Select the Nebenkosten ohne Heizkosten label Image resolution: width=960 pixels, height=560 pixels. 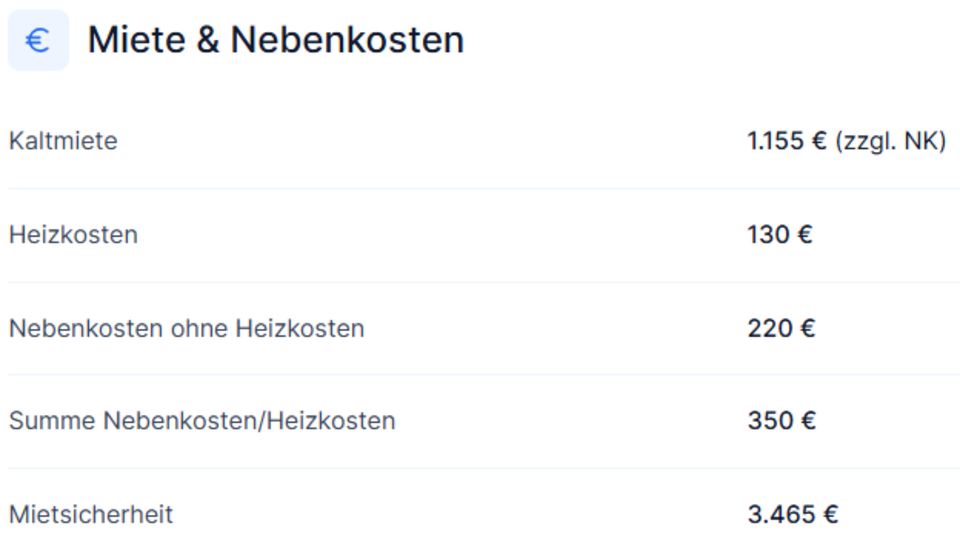(186, 328)
